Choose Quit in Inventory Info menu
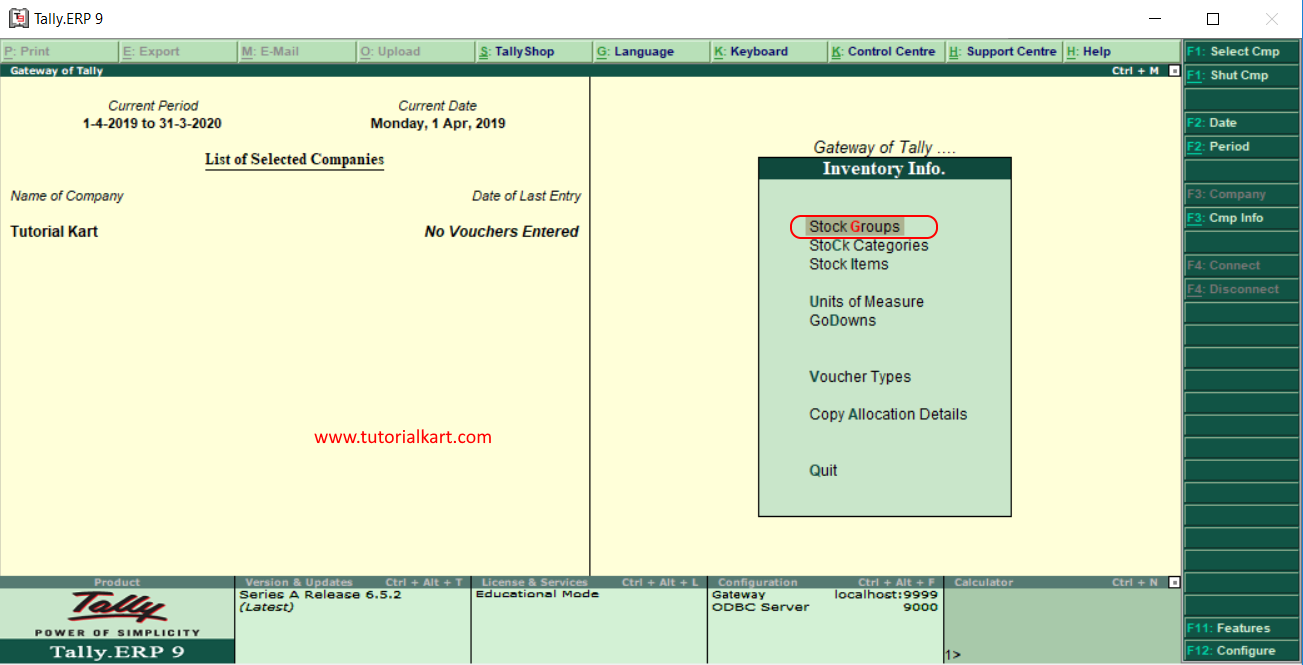The height and width of the screenshot is (665, 1303). click(x=824, y=471)
